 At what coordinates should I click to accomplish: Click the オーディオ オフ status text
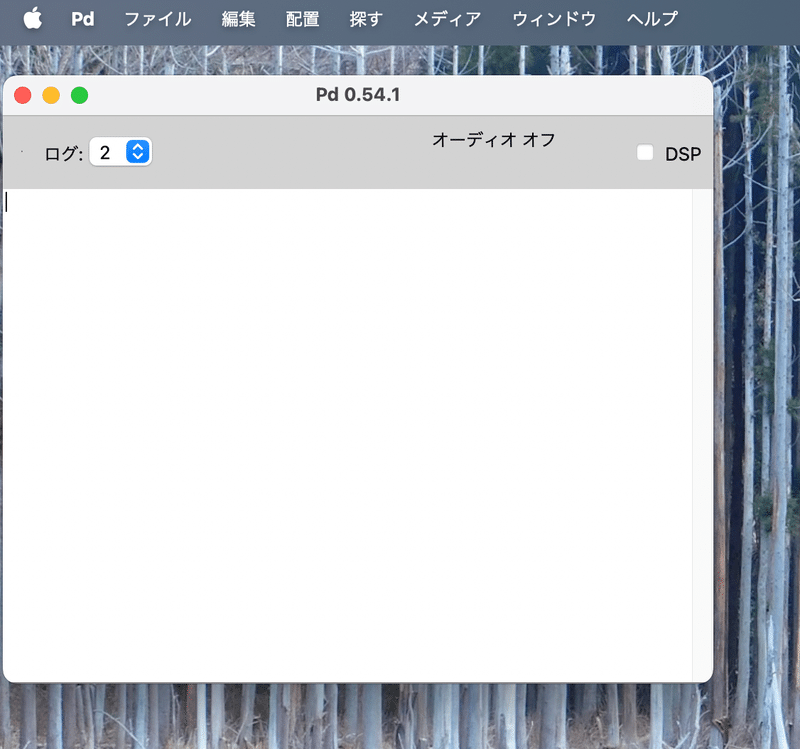495,140
